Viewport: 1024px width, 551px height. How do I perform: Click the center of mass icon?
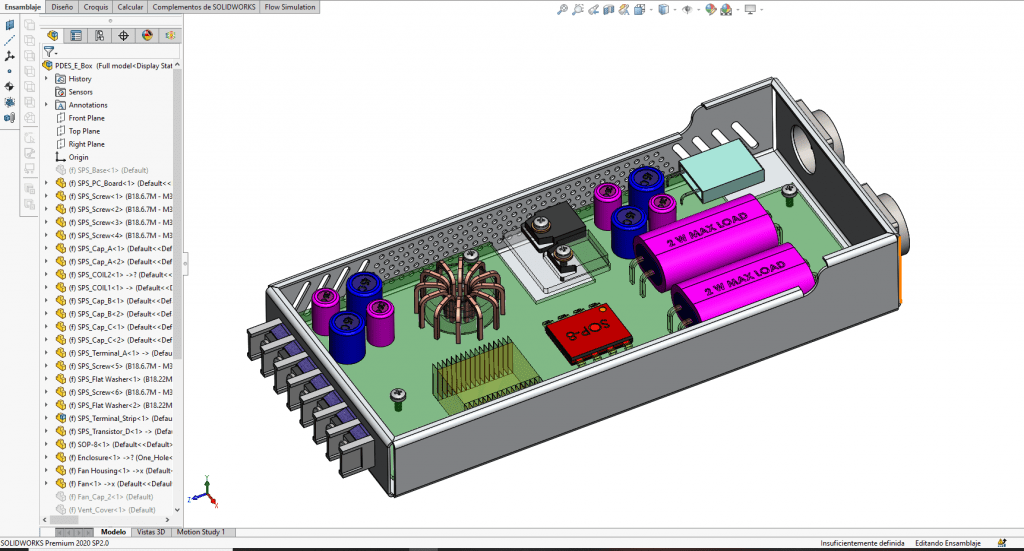[x=9, y=86]
